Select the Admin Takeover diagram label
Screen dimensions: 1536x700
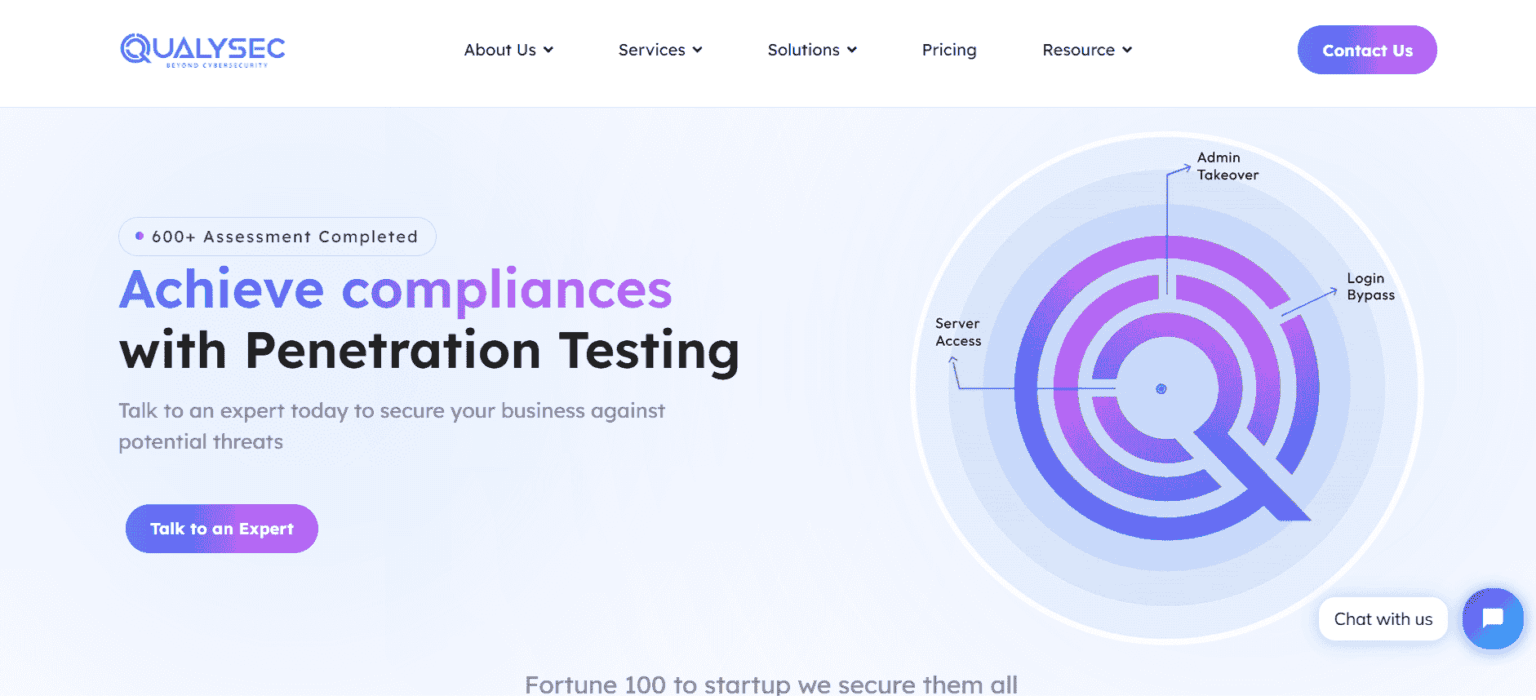(x=1227, y=166)
